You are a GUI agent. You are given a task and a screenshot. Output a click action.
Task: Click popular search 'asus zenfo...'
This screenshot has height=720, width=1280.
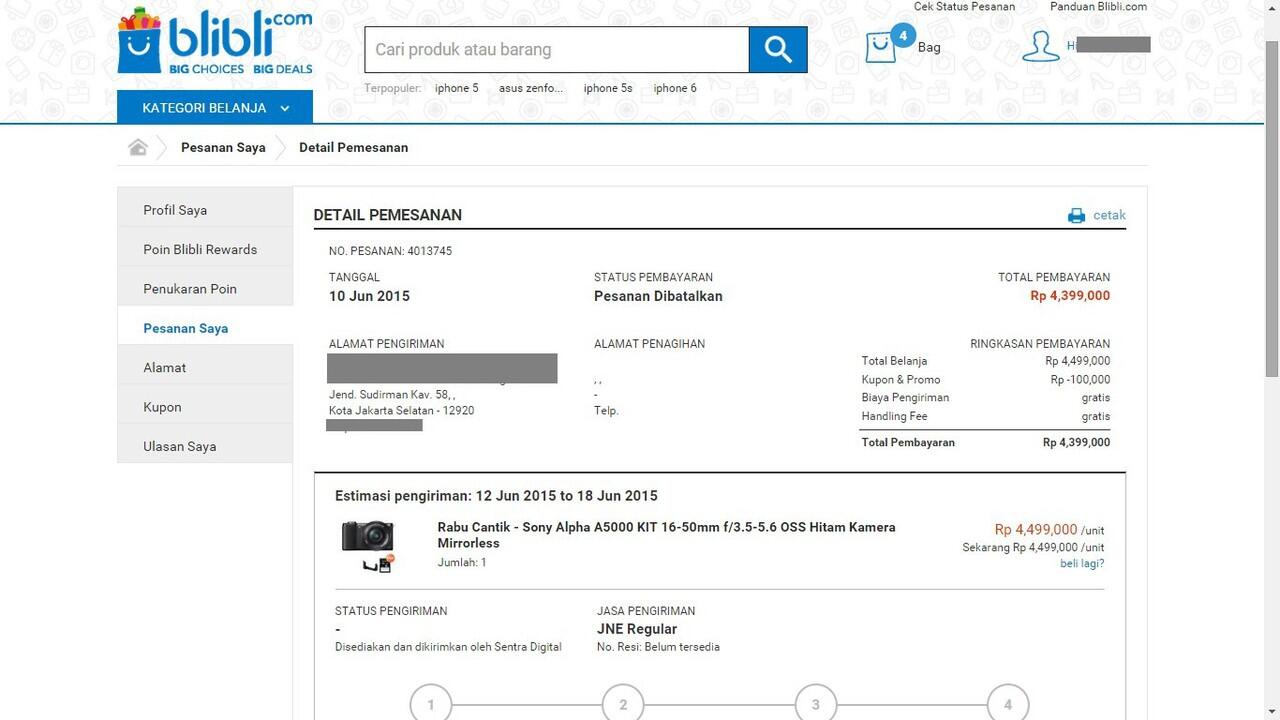point(531,88)
